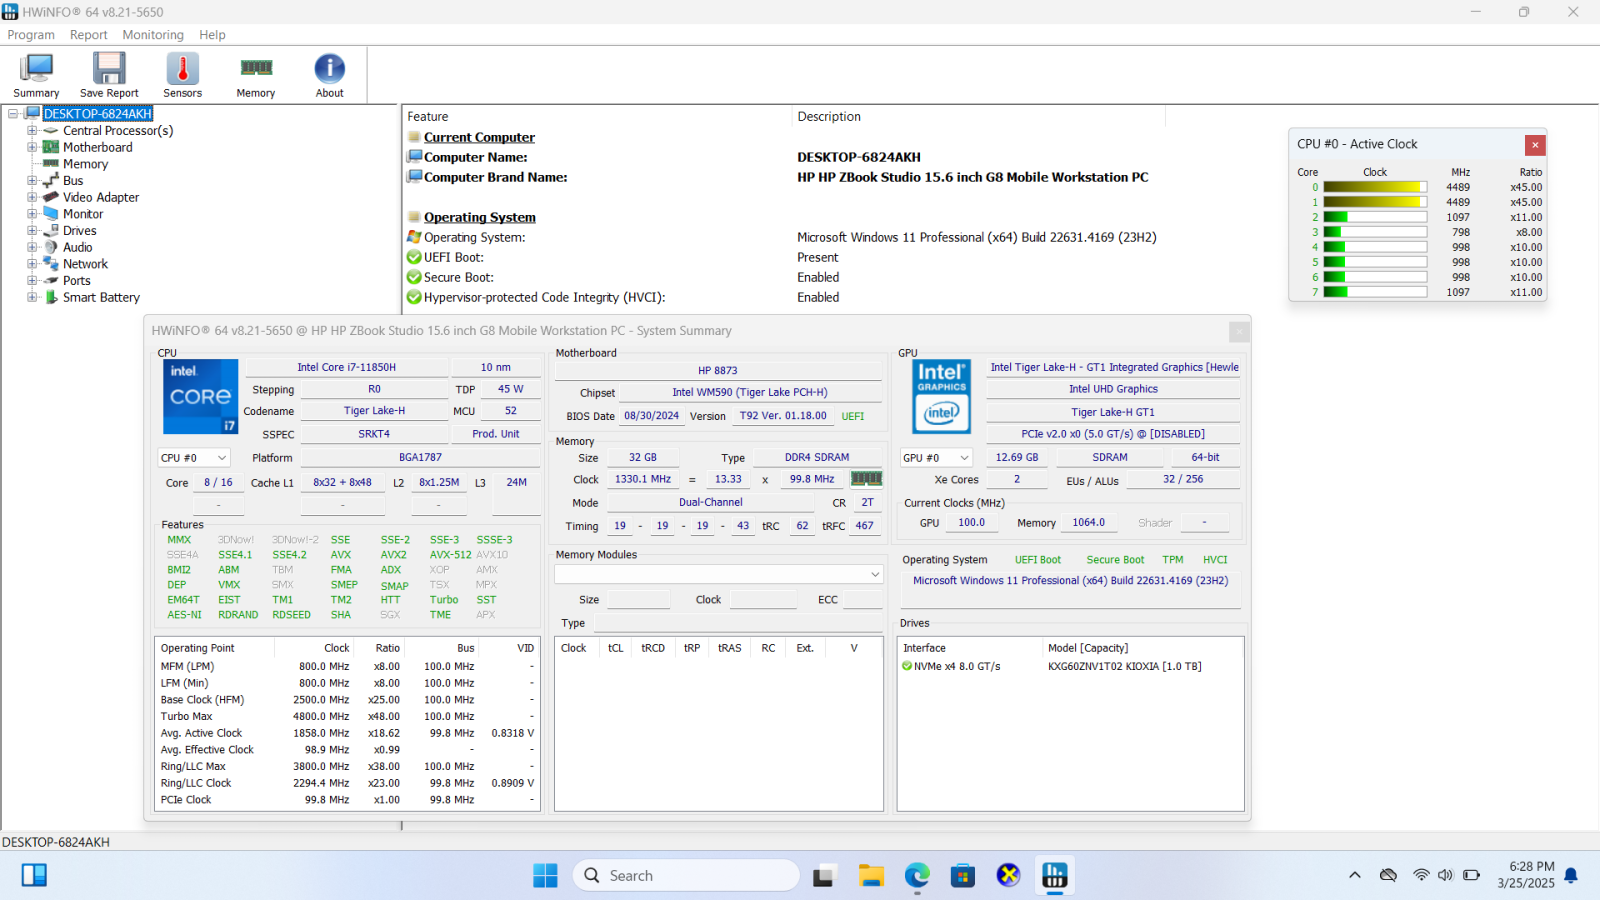The height and width of the screenshot is (900, 1600).
Task: Open File Explorer from the taskbar
Action: [871, 876]
